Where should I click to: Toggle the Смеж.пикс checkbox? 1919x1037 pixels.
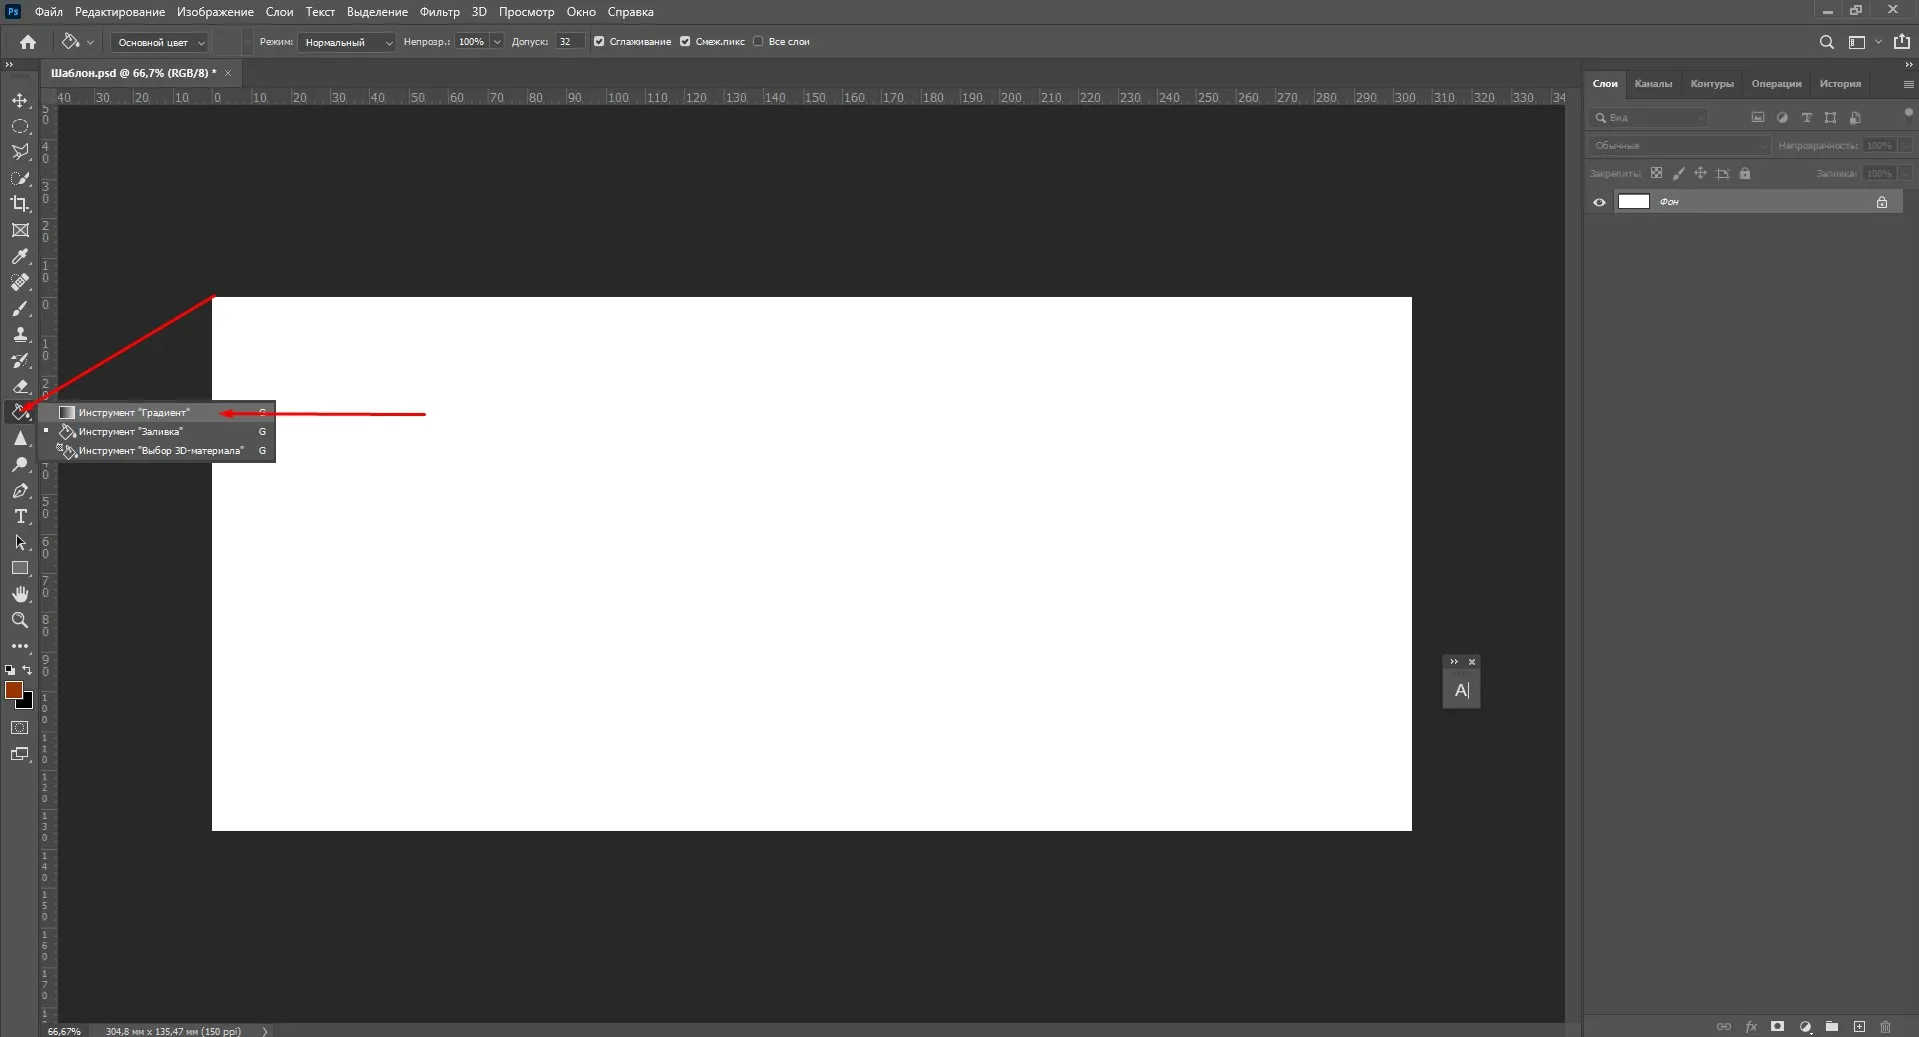[x=685, y=42]
